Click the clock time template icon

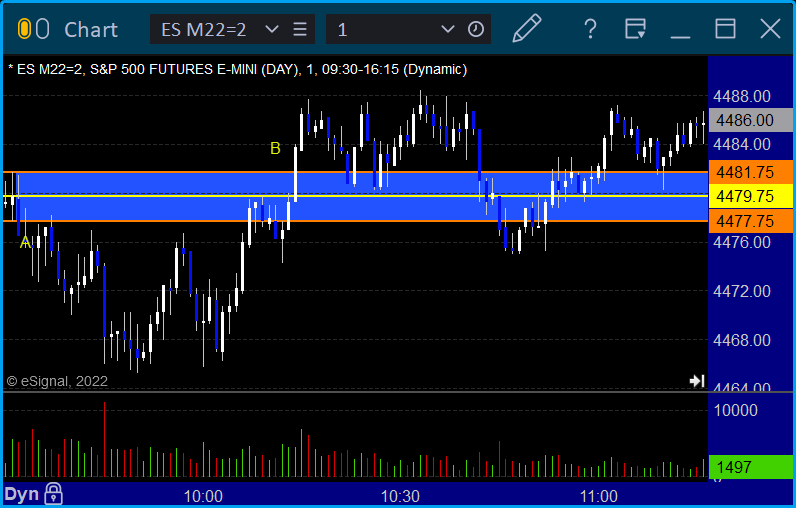click(x=476, y=29)
